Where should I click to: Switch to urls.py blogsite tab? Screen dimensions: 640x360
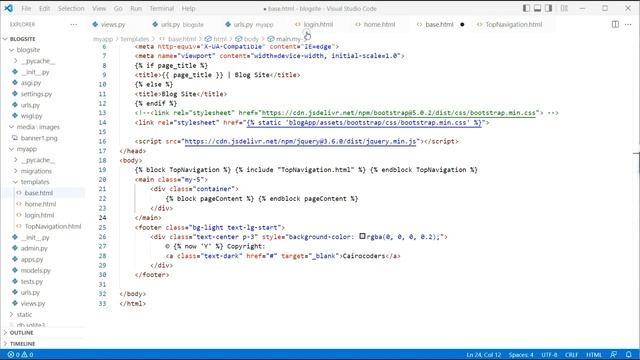pyautogui.click(x=178, y=24)
